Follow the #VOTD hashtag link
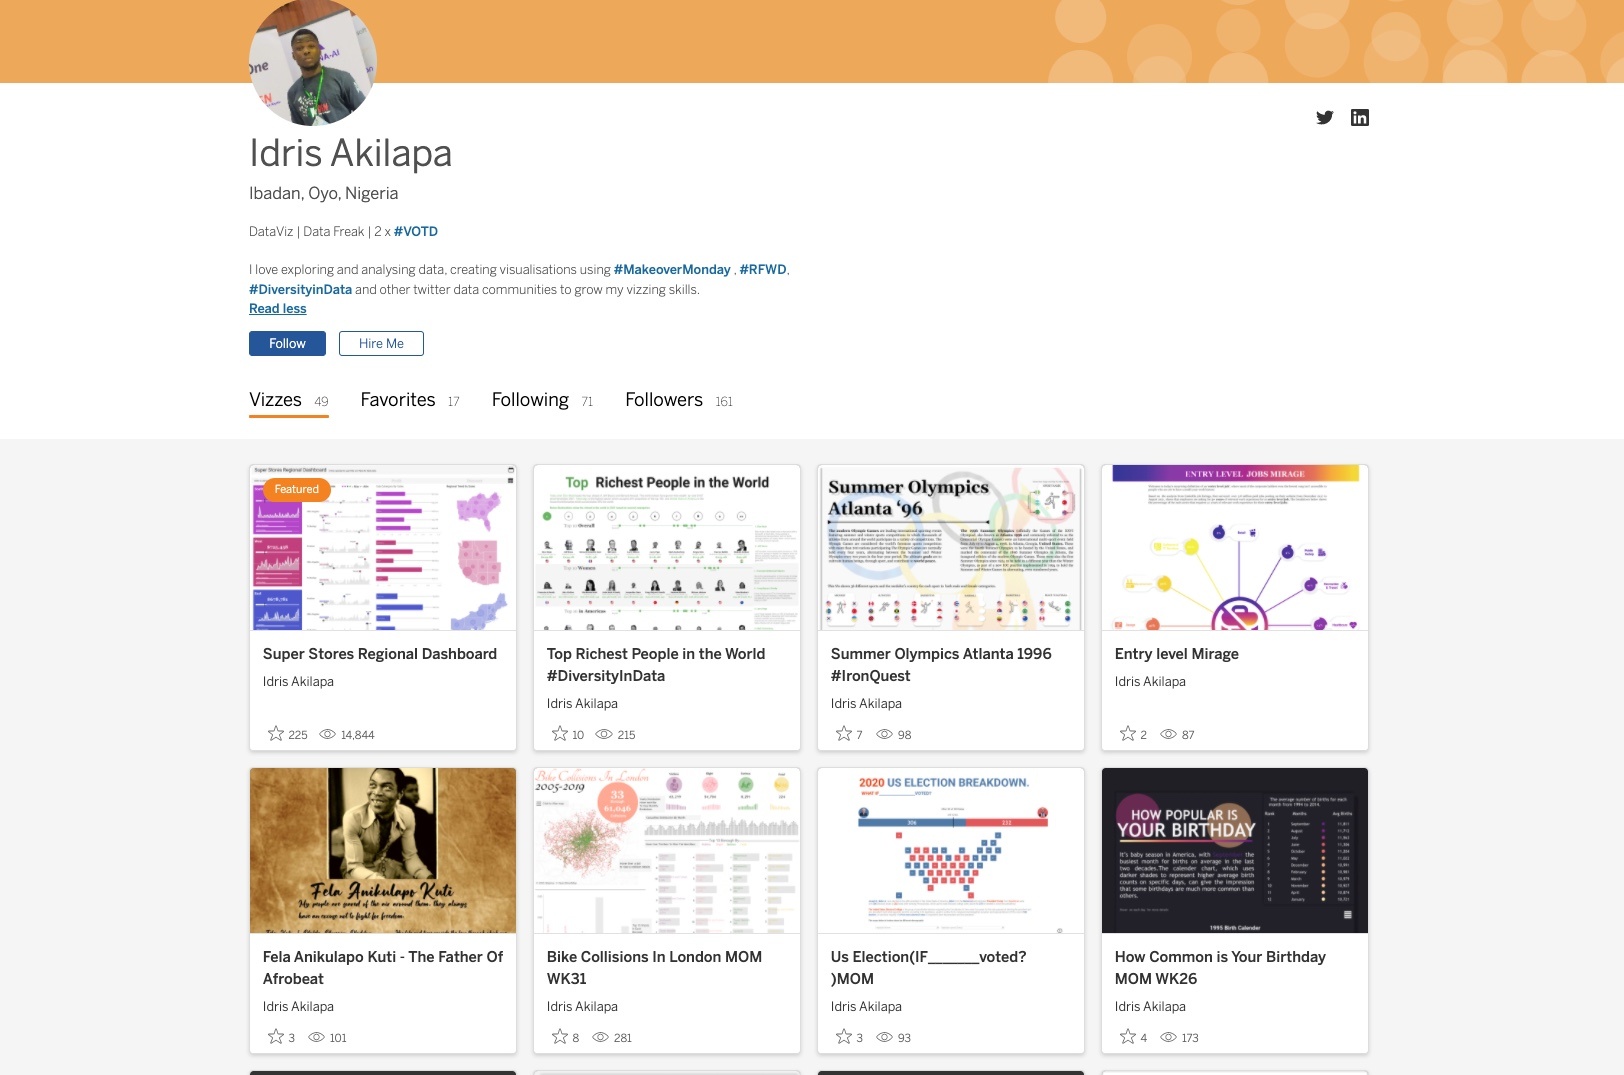1624x1075 pixels. 416,232
